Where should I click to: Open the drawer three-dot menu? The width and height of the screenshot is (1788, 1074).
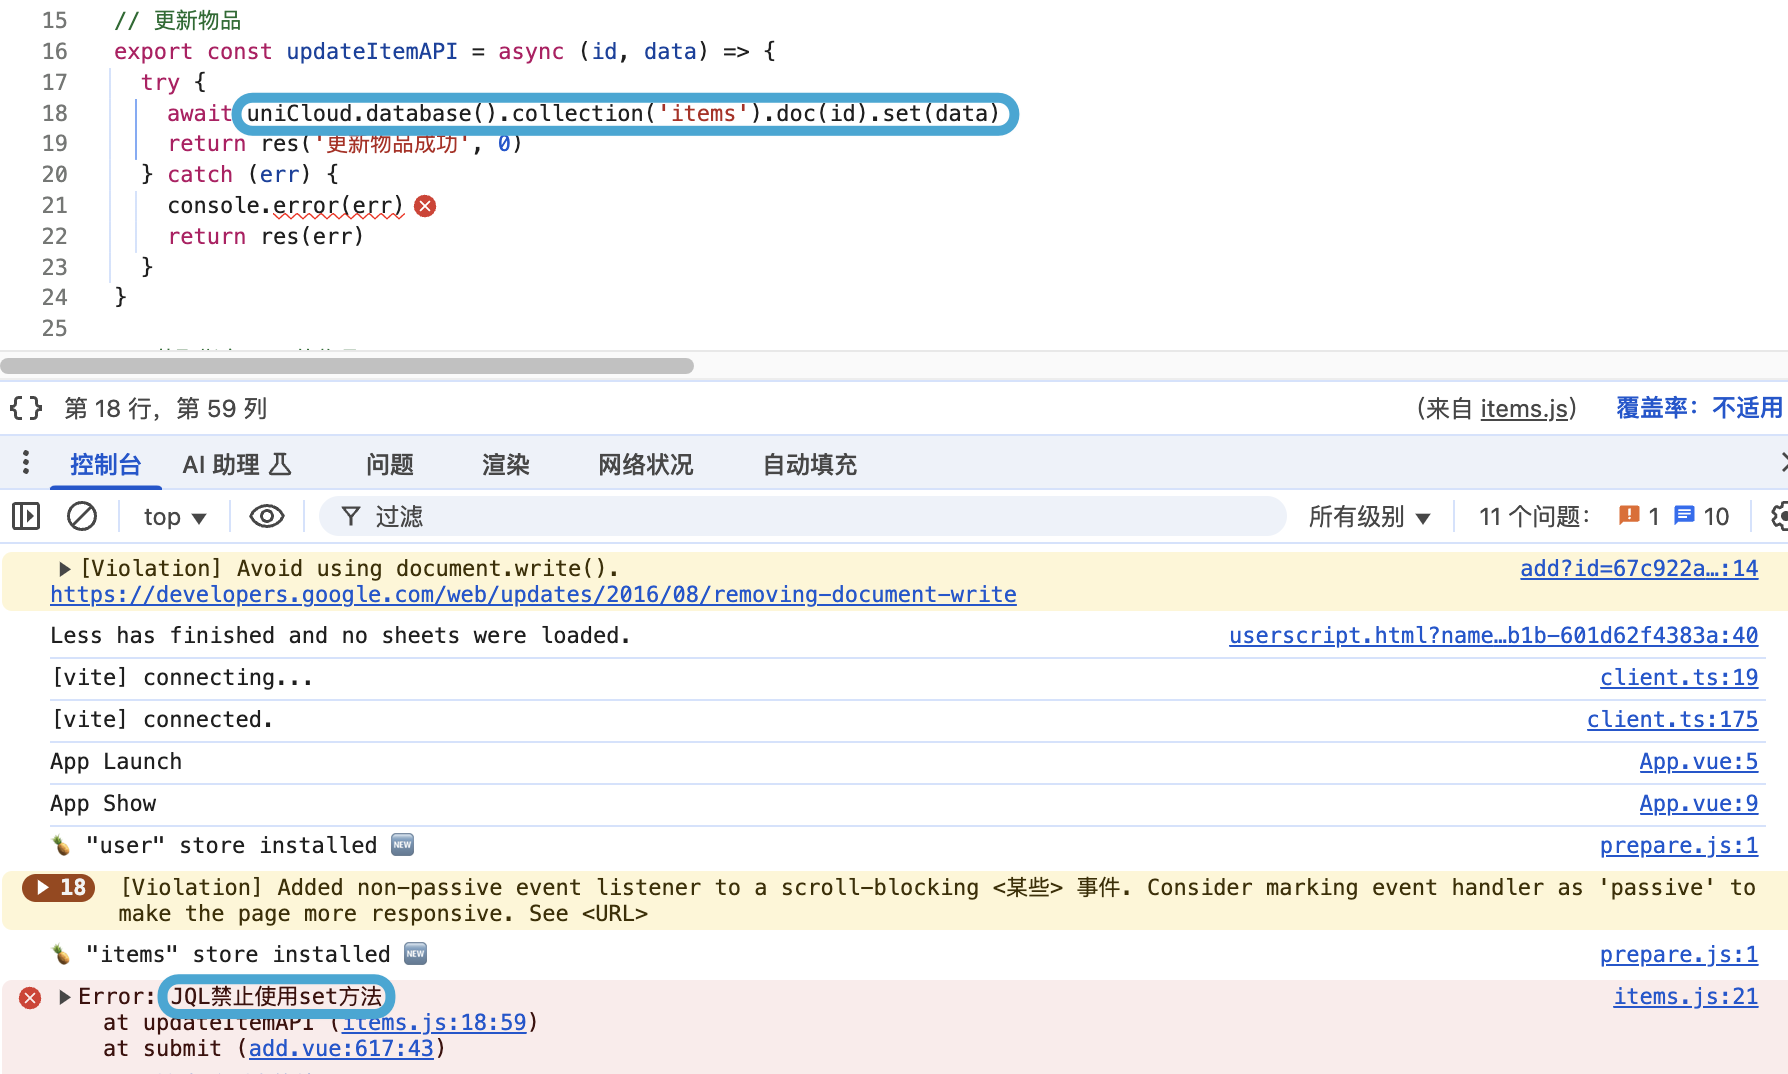click(26, 463)
